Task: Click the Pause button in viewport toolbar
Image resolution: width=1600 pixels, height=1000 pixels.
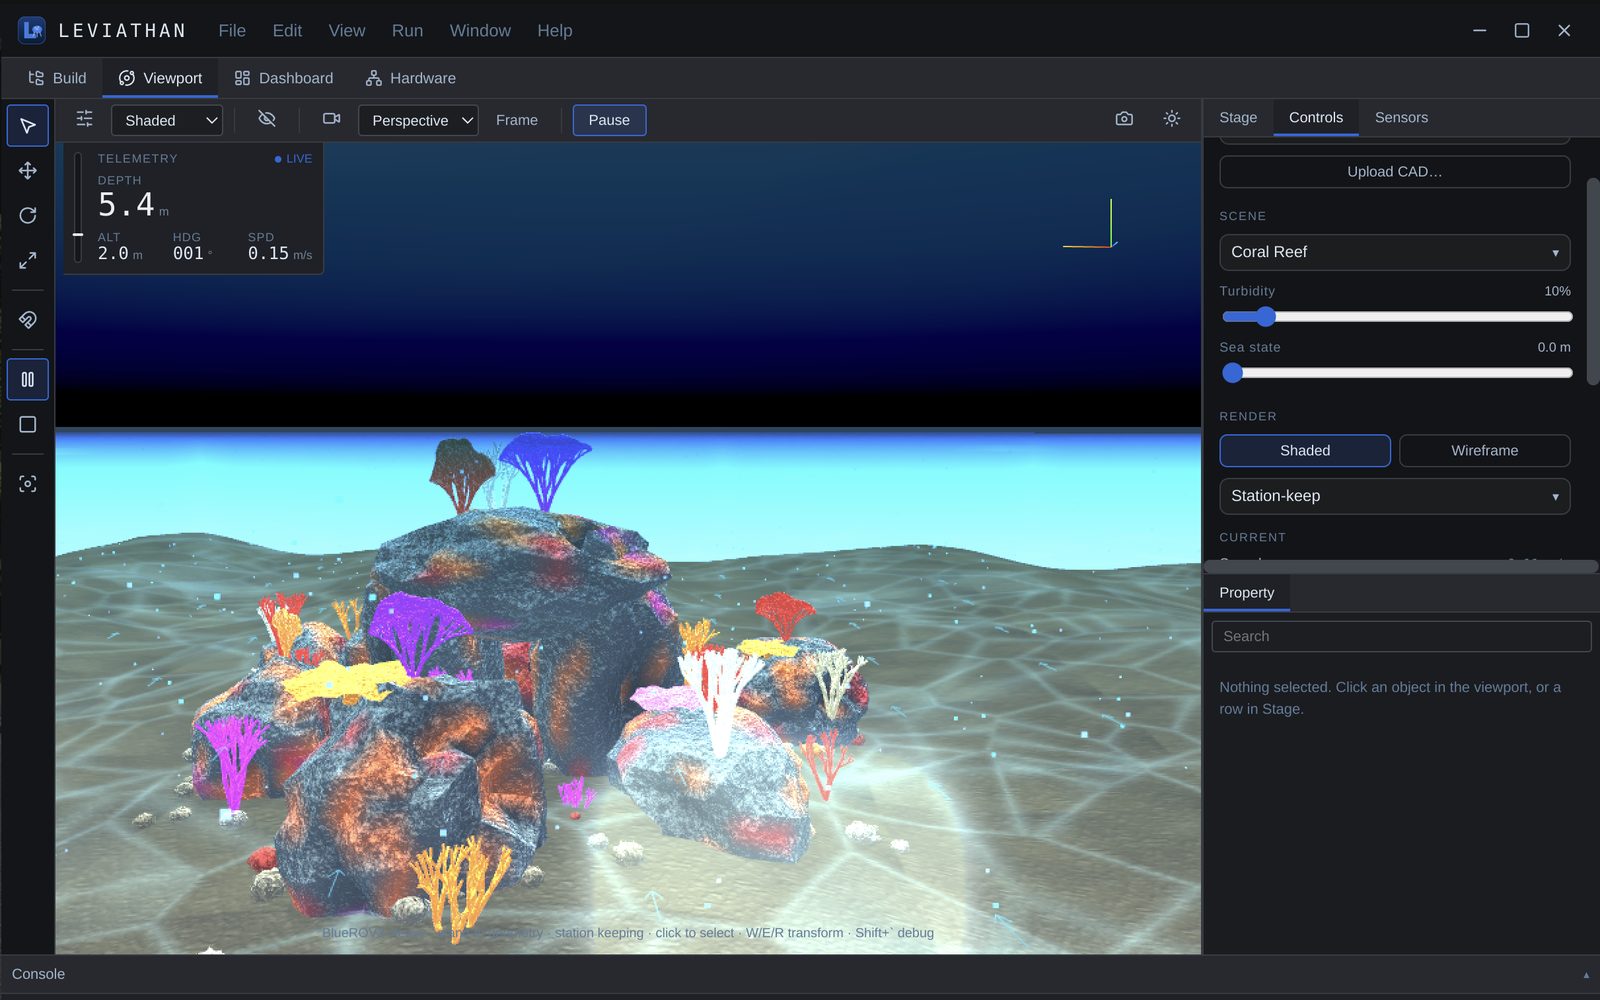Action: pos(609,120)
